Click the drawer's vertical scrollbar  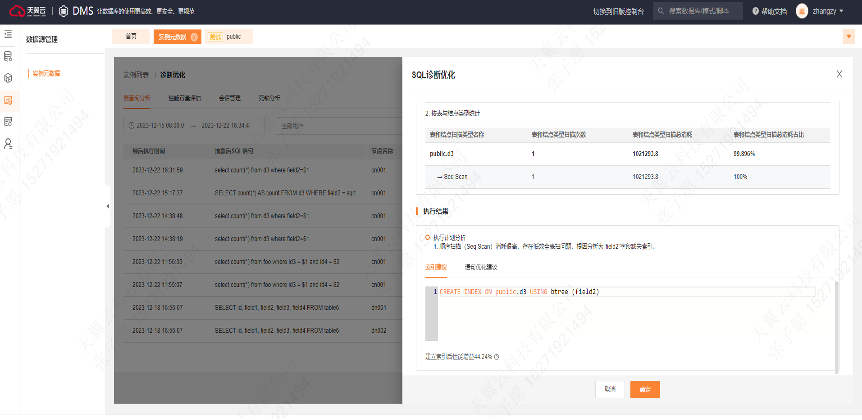(837, 327)
